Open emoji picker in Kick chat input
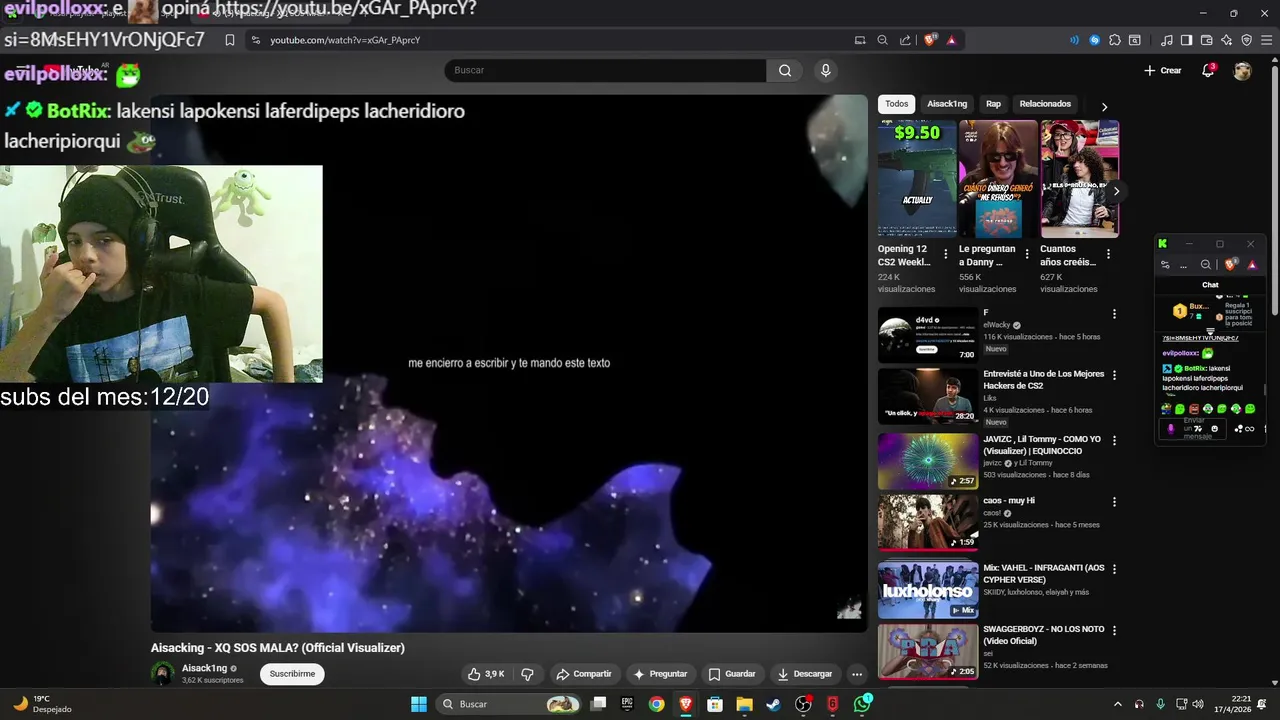 click(x=1215, y=429)
